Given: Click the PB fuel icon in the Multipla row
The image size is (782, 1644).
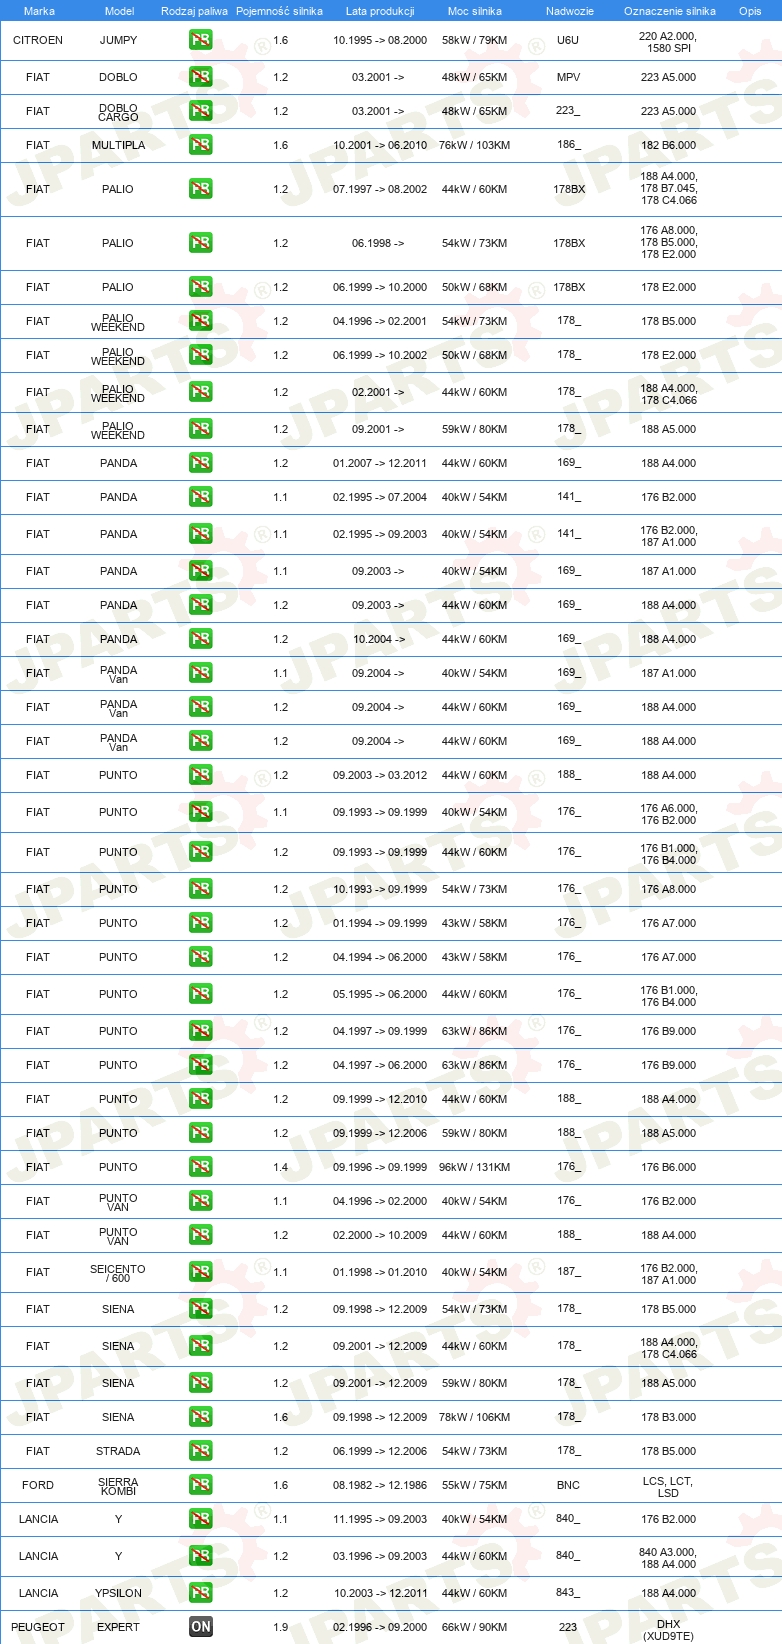Looking at the screenshot, I should pos(201,145).
